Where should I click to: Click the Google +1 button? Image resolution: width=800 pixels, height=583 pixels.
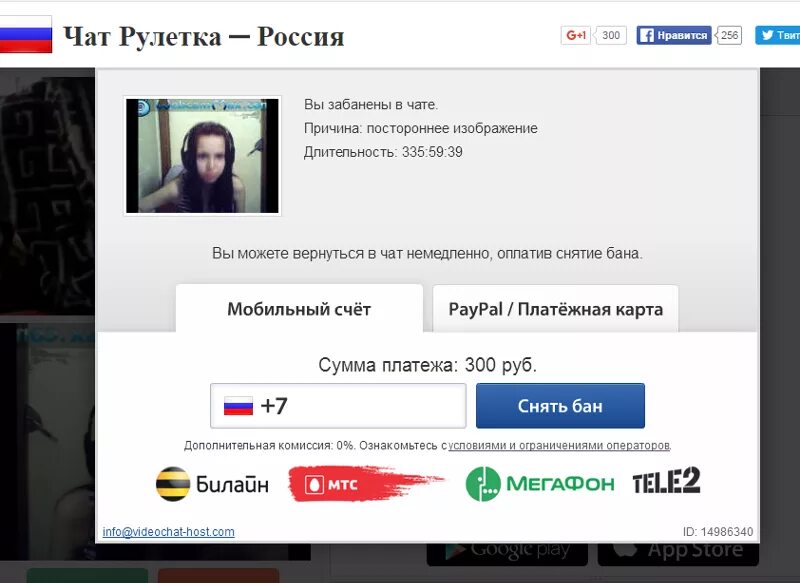coord(576,35)
